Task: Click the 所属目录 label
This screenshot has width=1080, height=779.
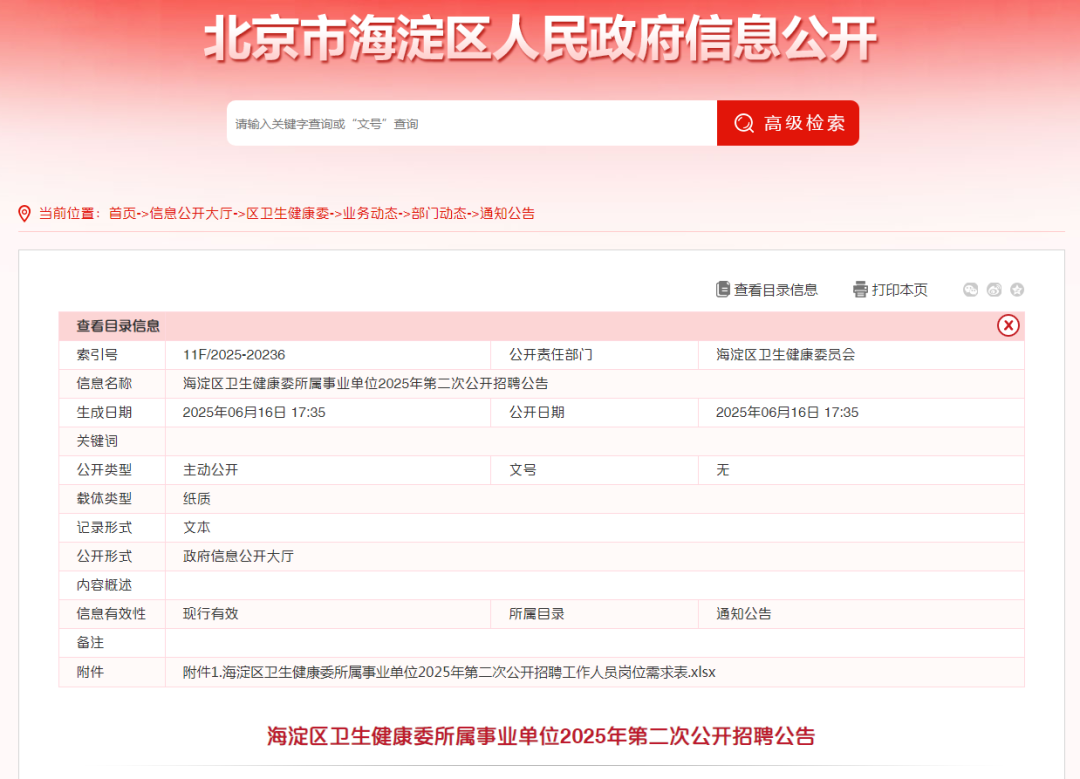Action: (x=537, y=614)
